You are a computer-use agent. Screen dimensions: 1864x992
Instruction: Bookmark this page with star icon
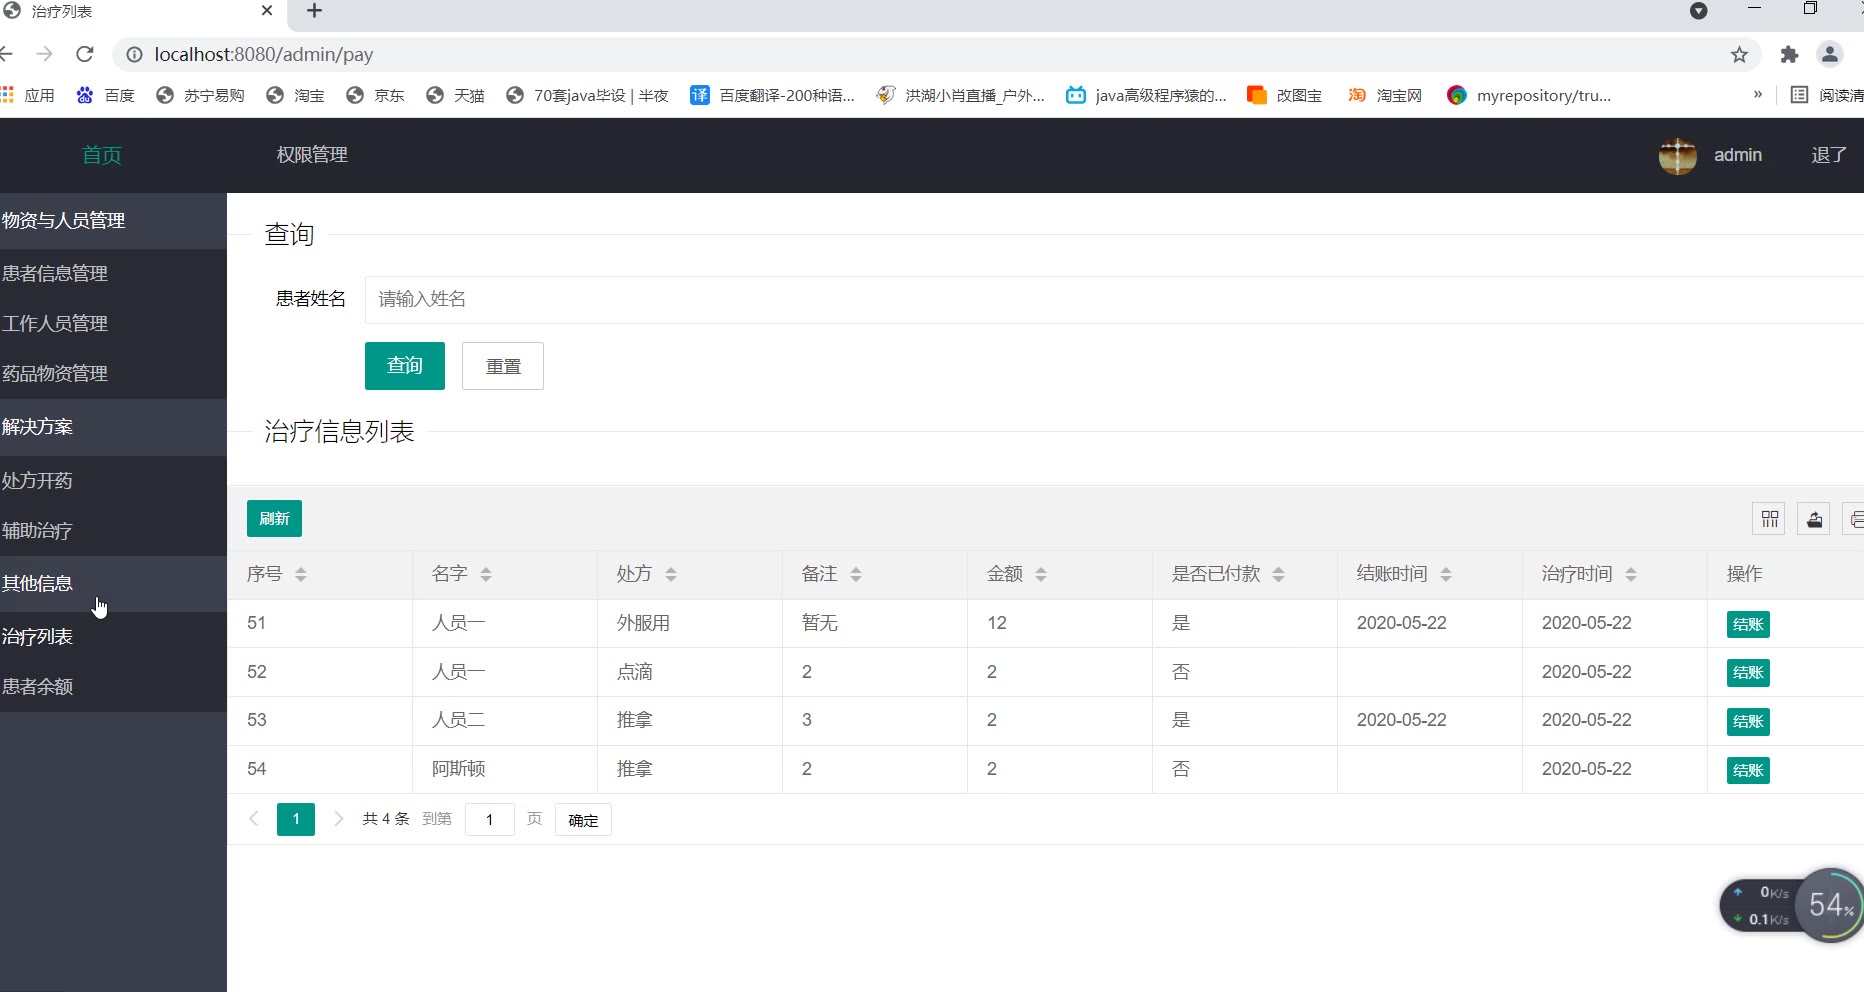tap(1739, 55)
